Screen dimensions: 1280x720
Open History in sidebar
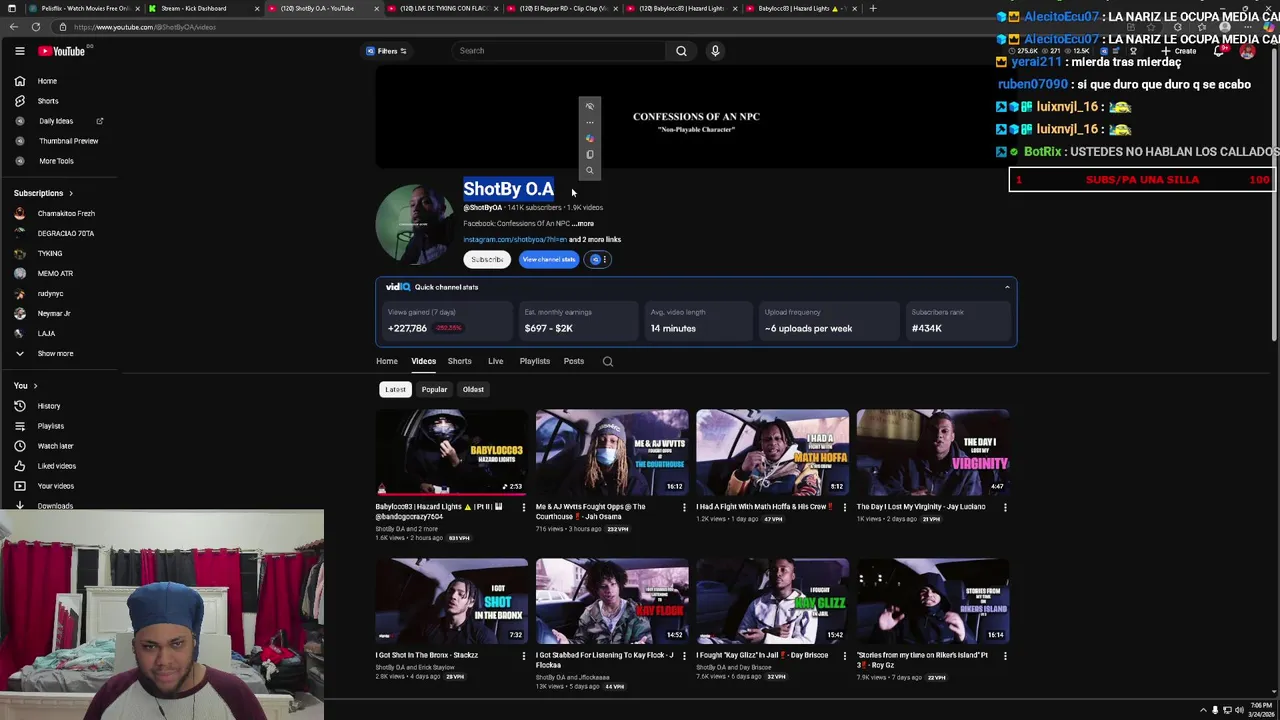point(48,406)
